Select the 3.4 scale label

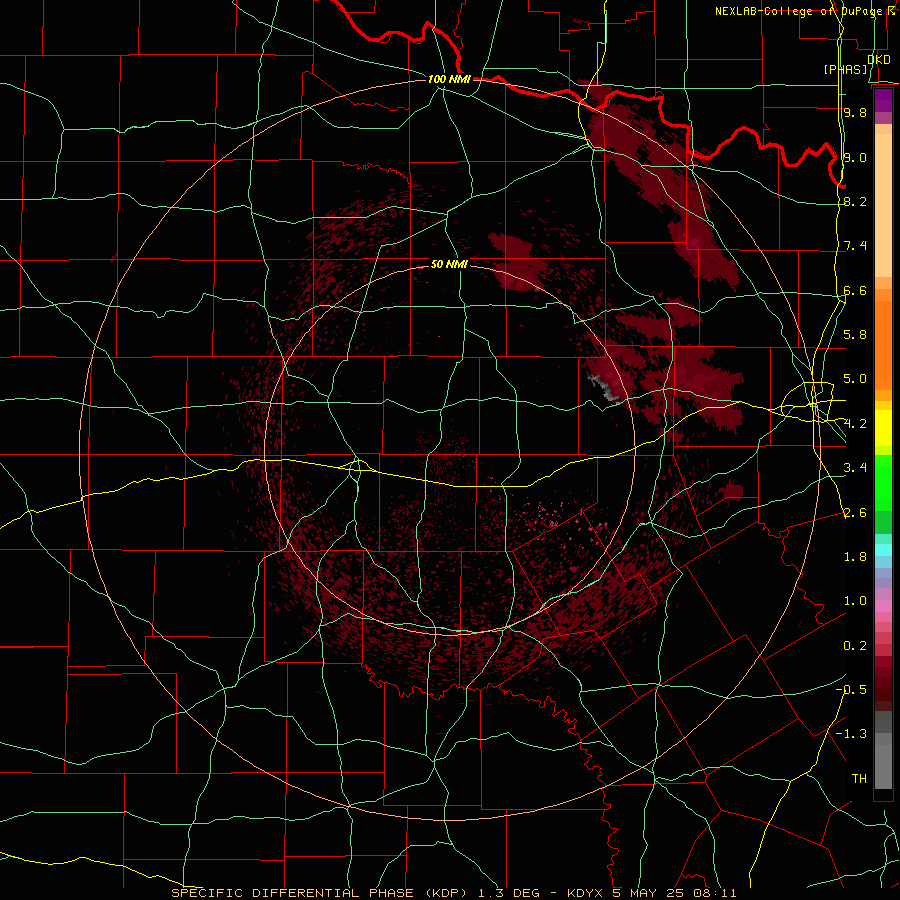pyautogui.click(x=855, y=468)
